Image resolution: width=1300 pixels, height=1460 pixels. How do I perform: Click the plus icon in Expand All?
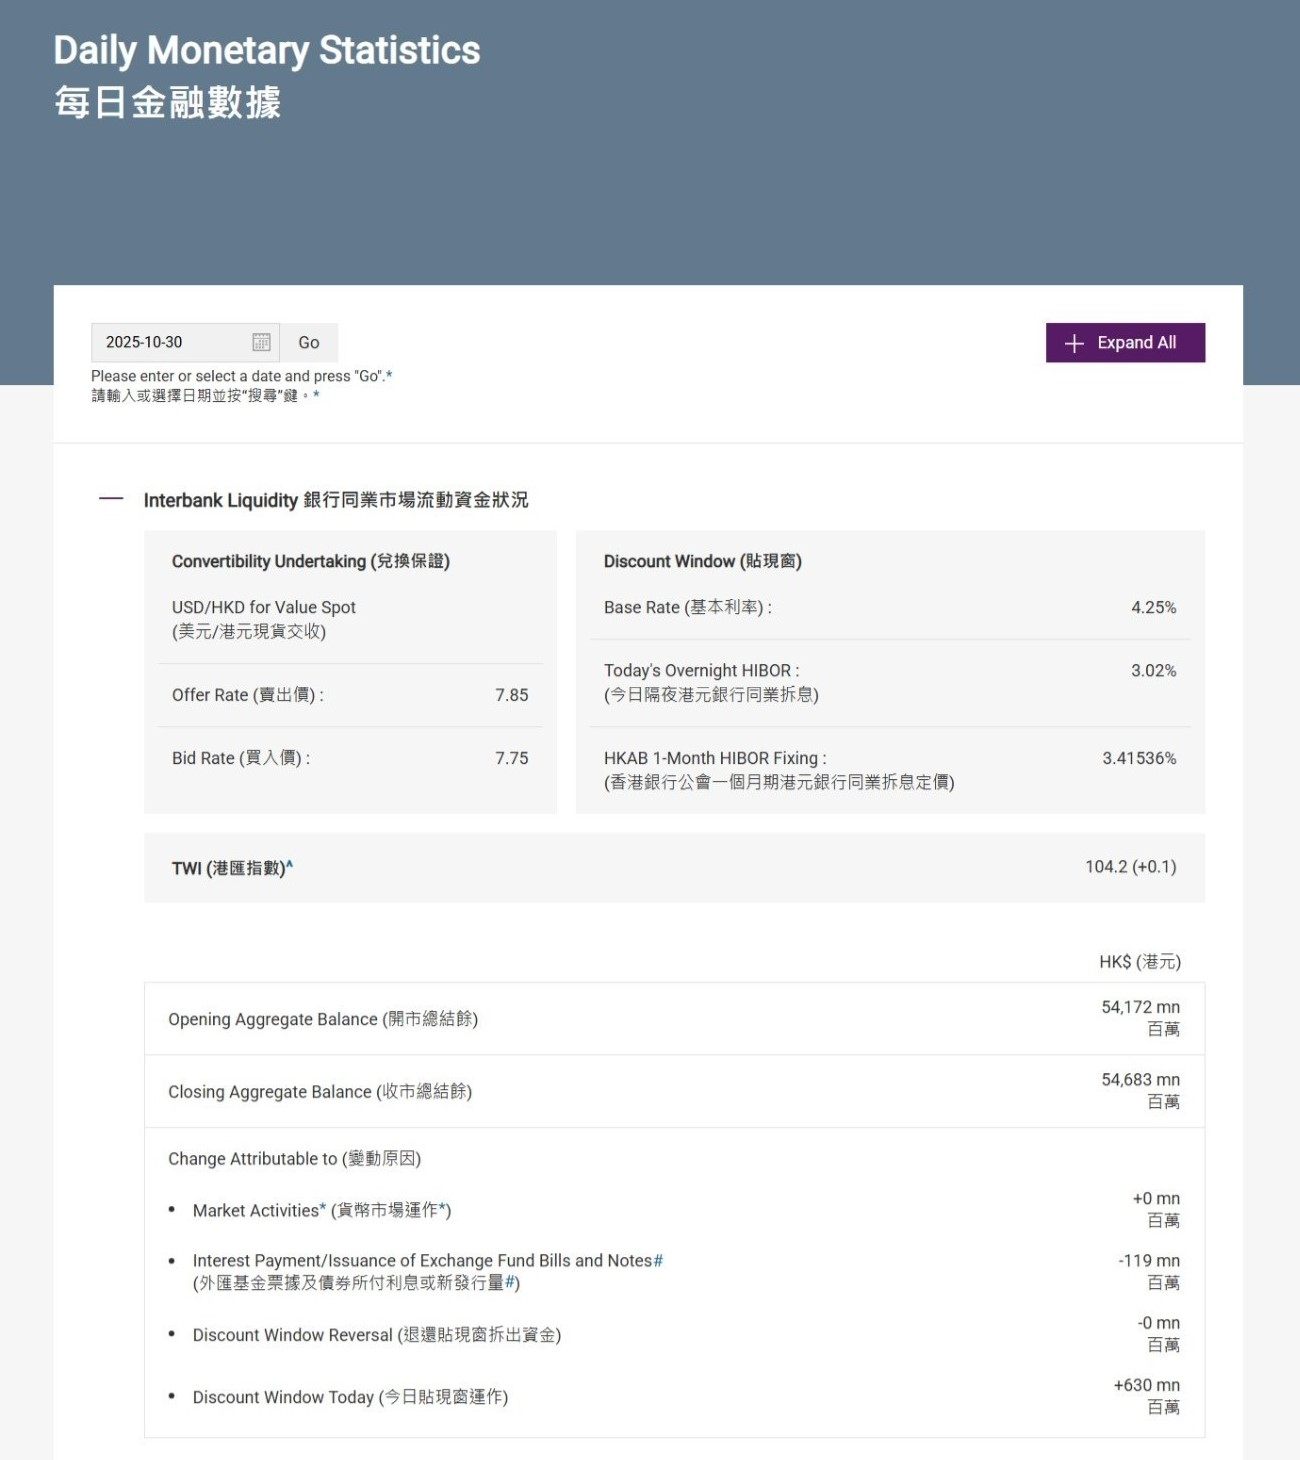(1074, 343)
